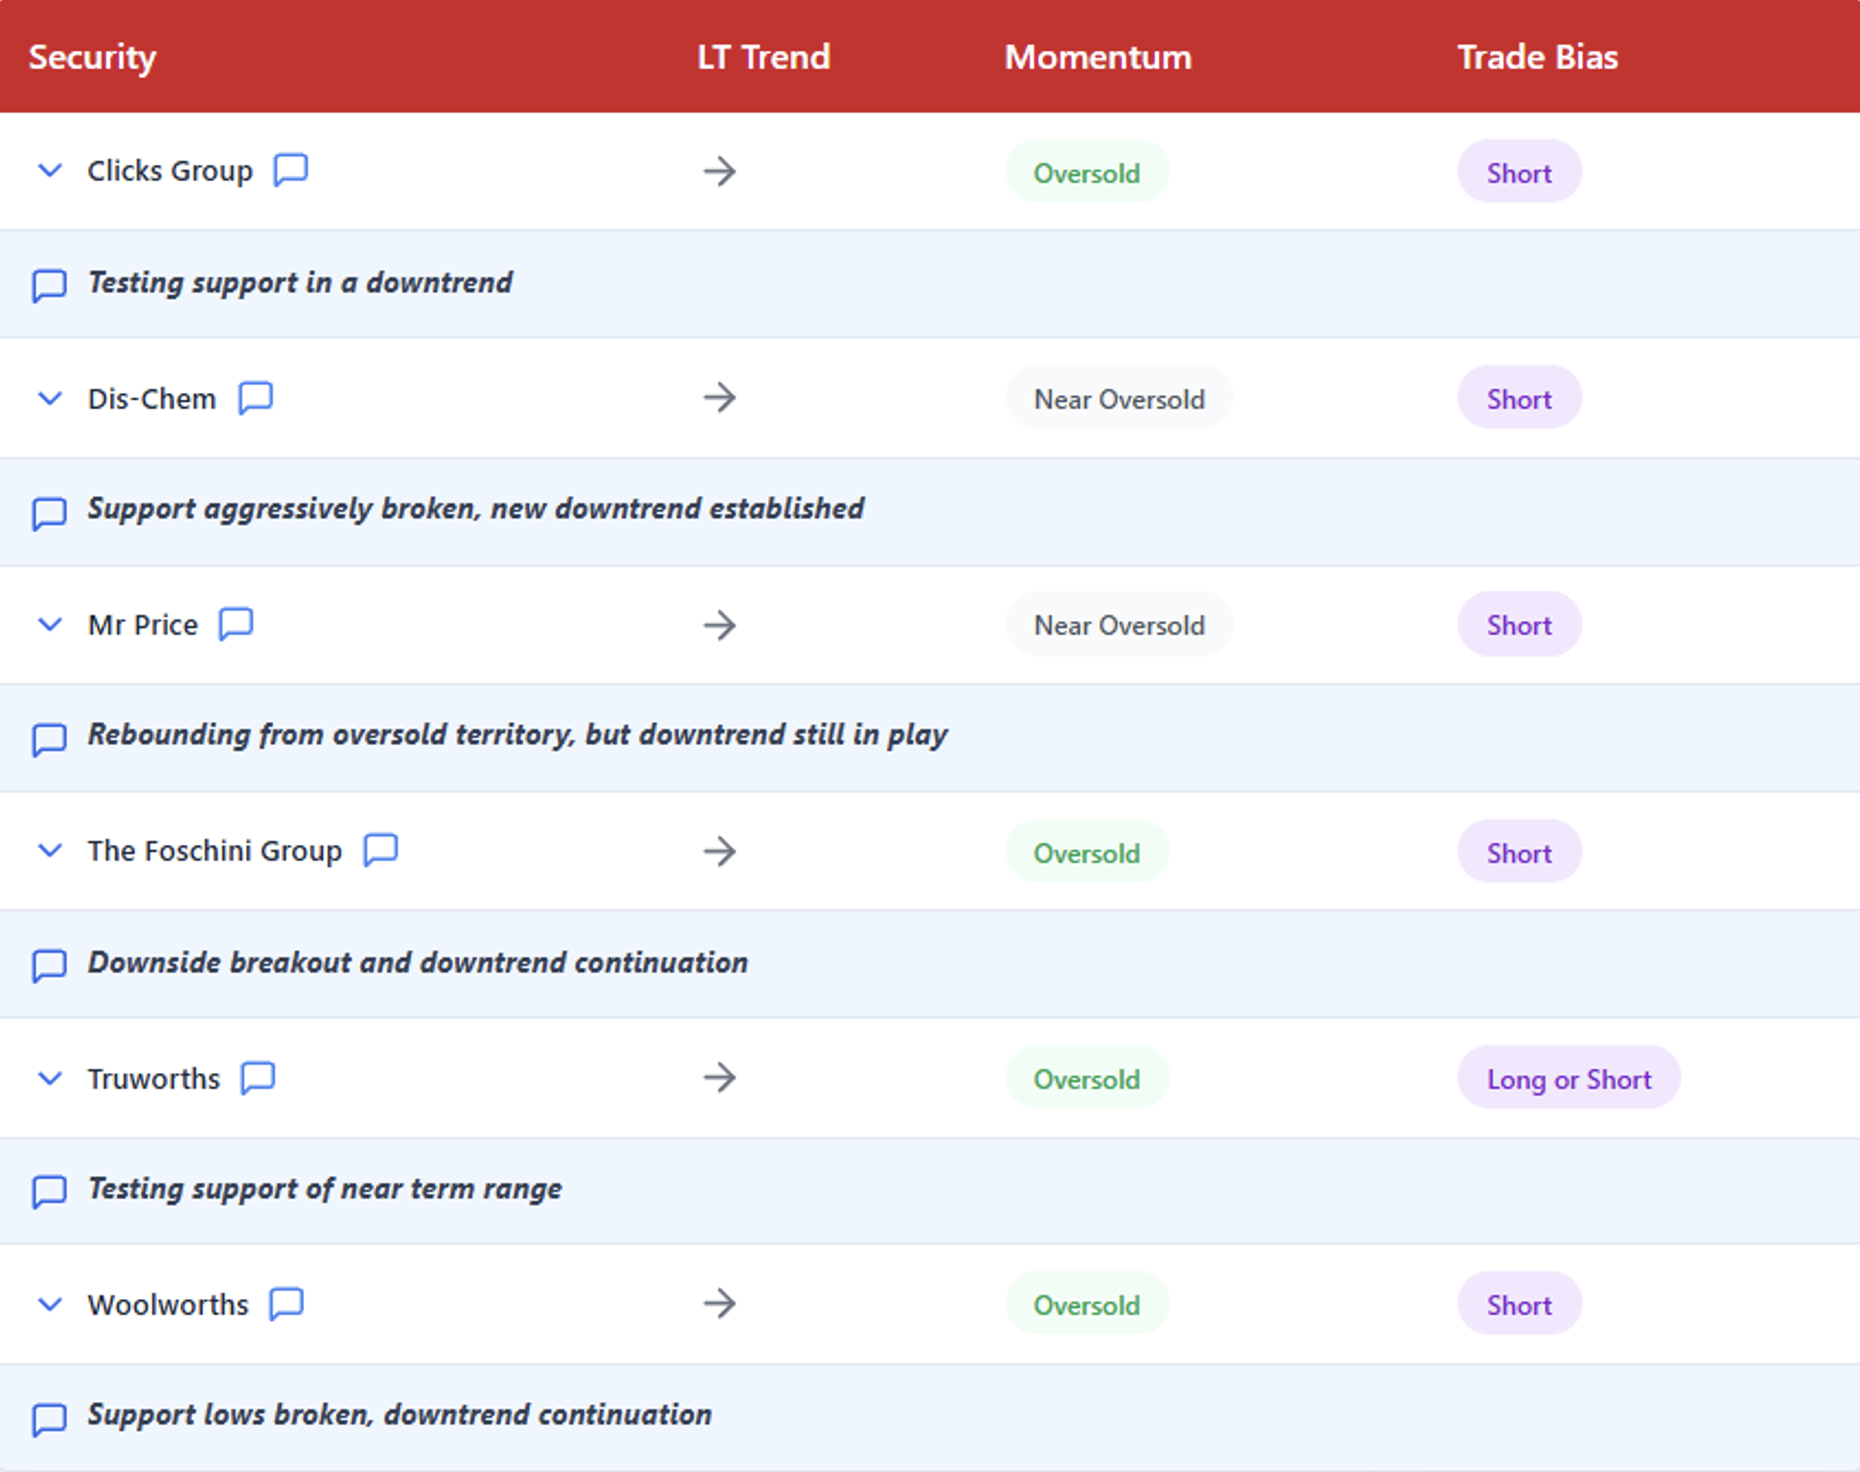This screenshot has height=1472, width=1860.
Task: Click the Short bias badge for Dis-Chem
Action: 1519,398
